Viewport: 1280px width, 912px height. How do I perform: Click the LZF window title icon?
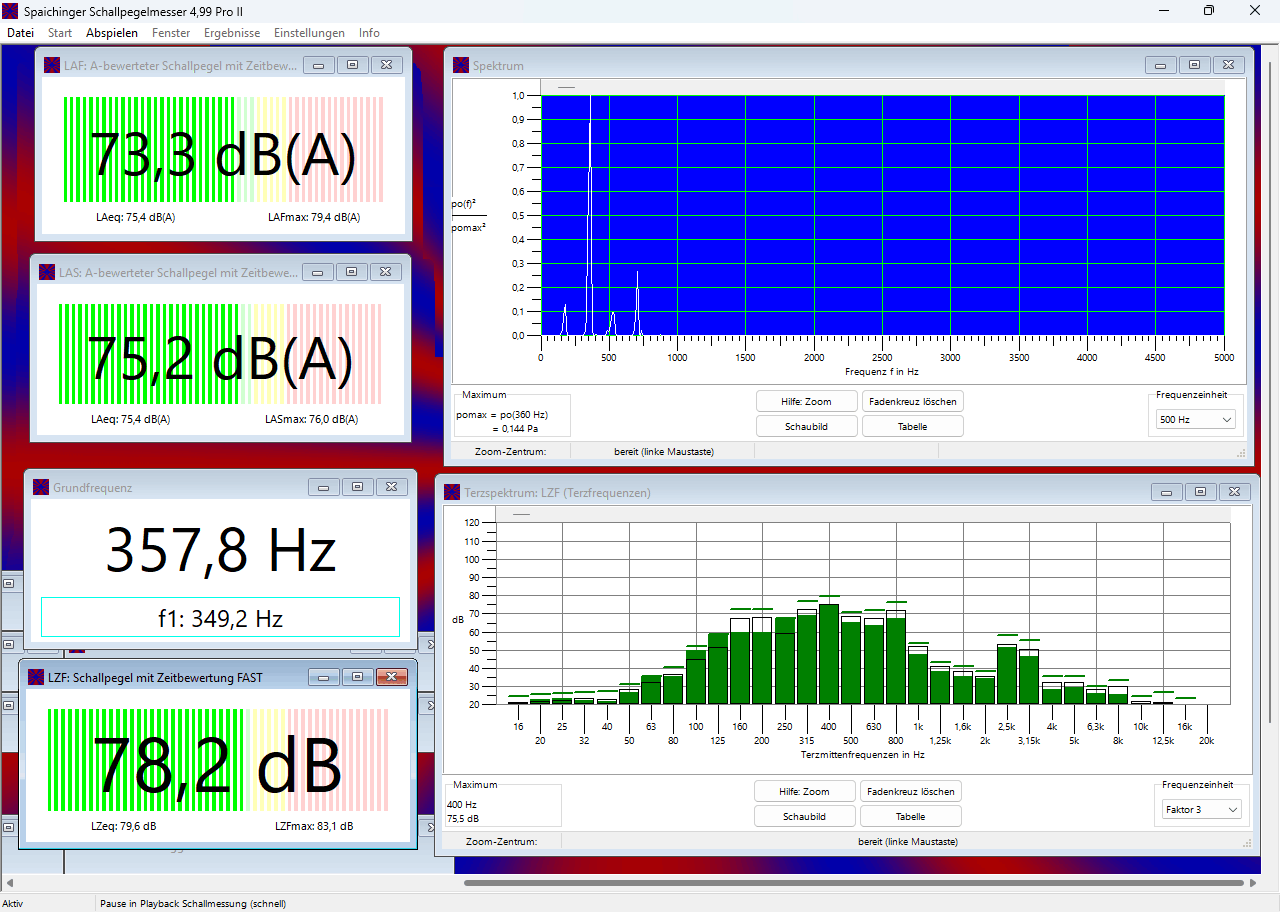[x=36, y=677]
